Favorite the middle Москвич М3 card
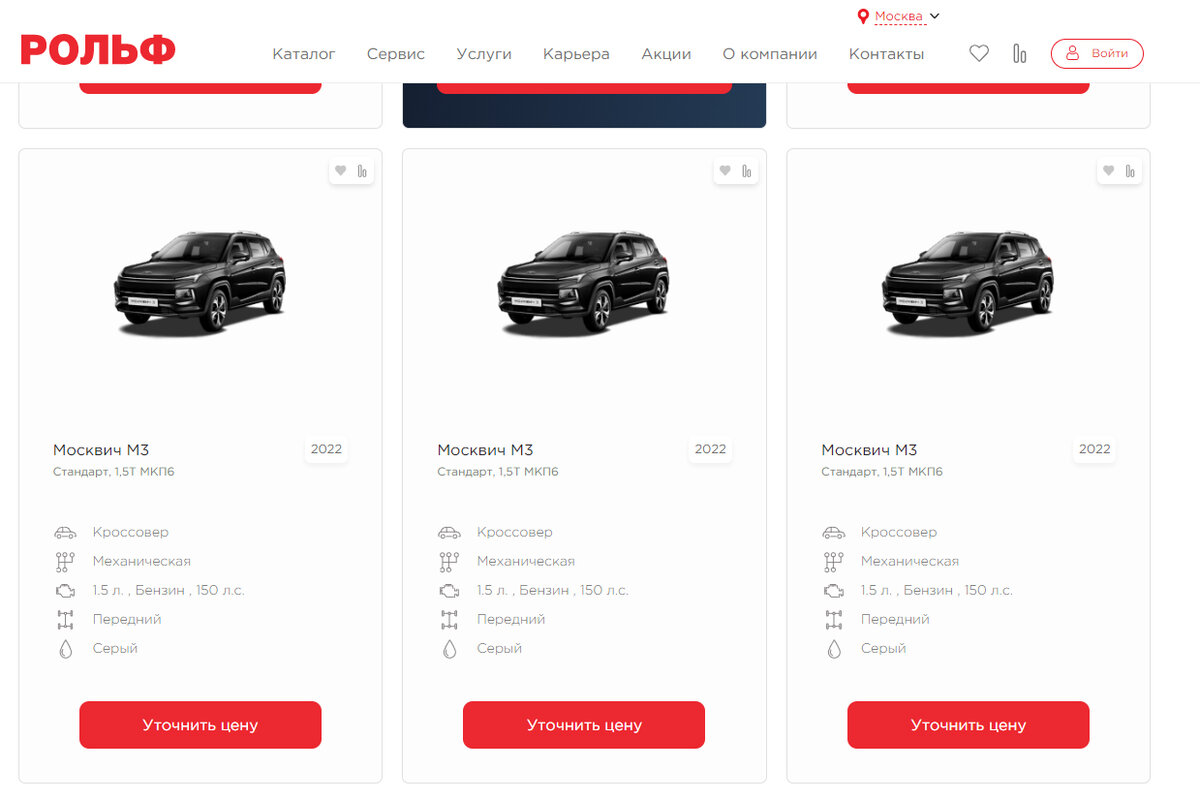 (724, 171)
